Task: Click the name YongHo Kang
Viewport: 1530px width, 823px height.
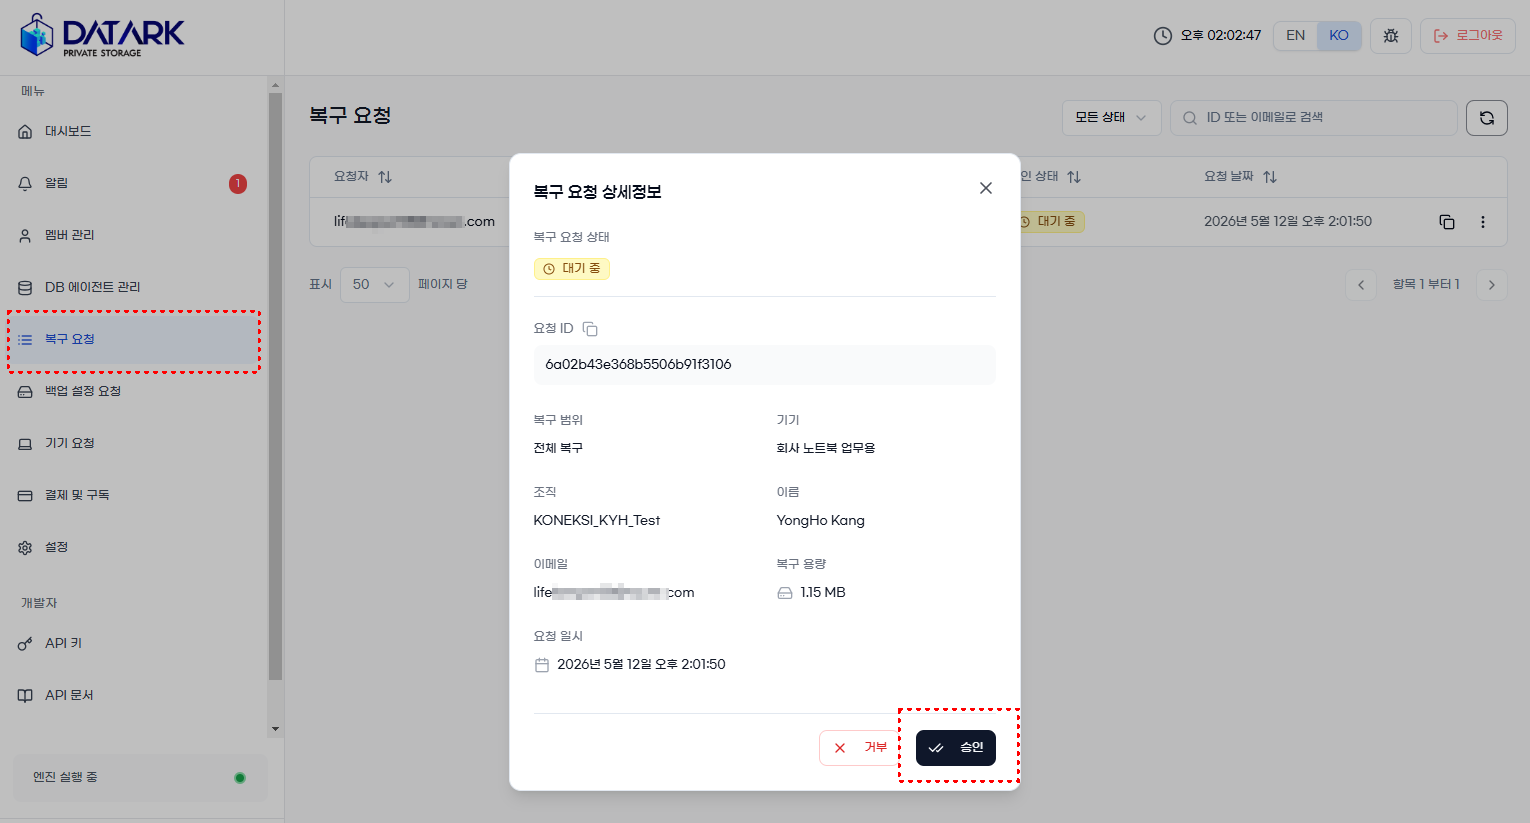Action: [821, 520]
